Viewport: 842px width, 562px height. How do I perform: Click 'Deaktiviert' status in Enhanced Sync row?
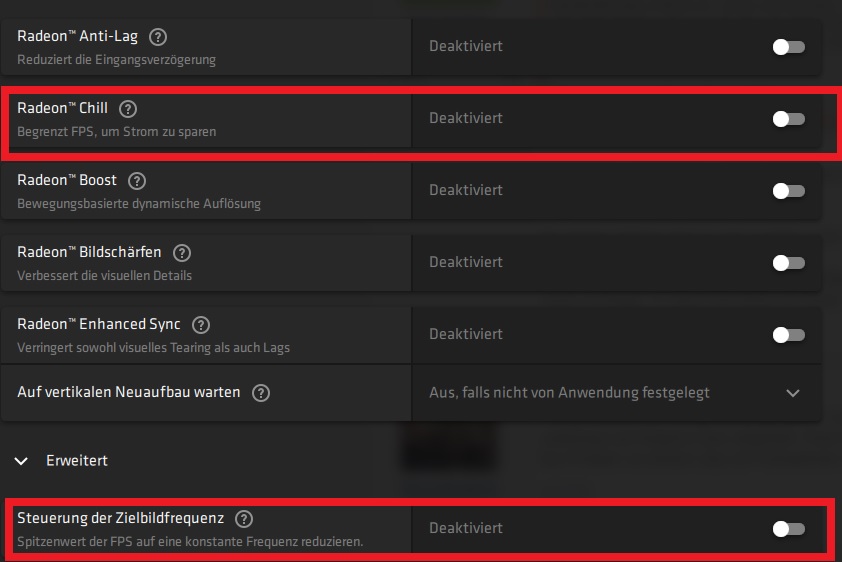click(466, 334)
